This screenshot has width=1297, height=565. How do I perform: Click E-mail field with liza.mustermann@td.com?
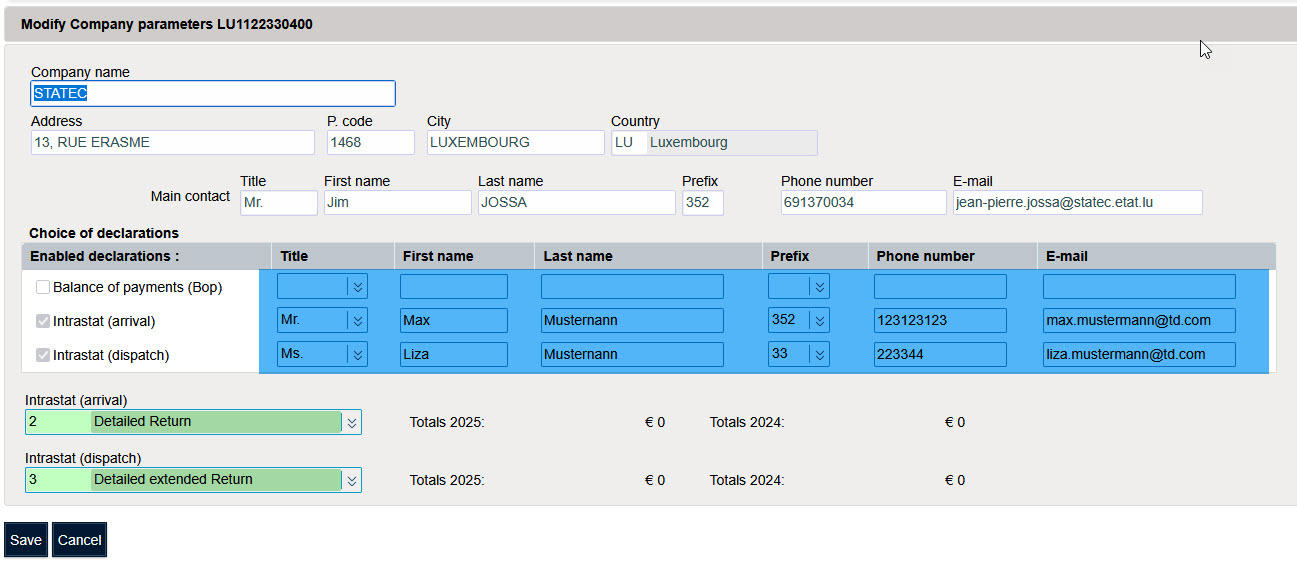coord(1138,355)
